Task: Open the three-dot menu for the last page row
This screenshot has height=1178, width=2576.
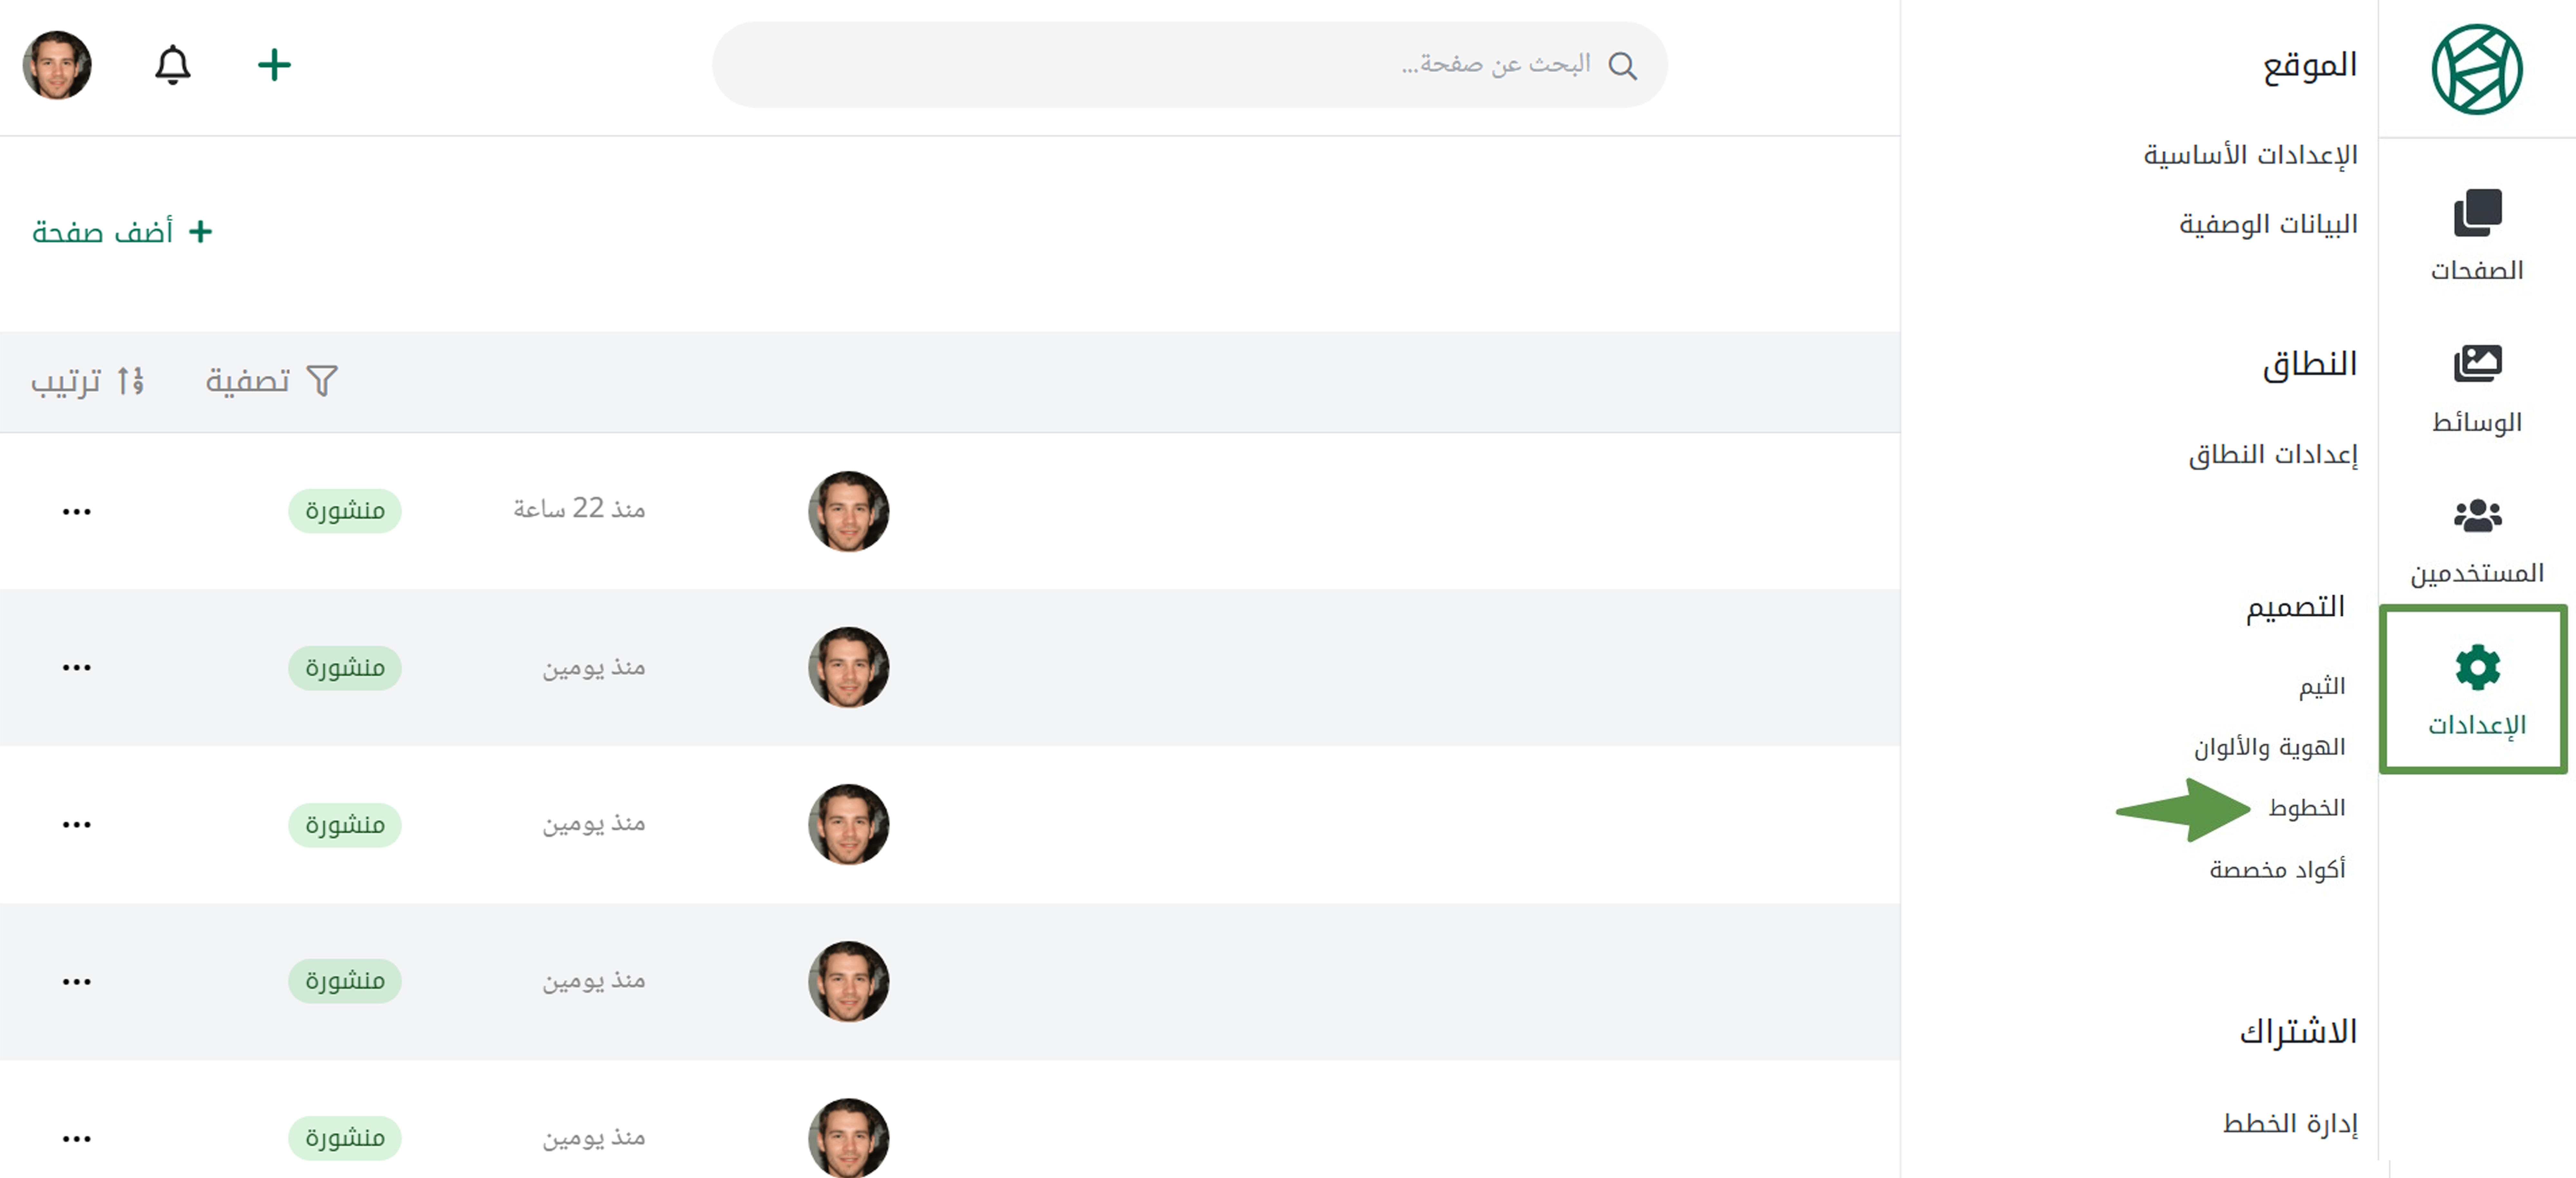Action: (76, 1138)
